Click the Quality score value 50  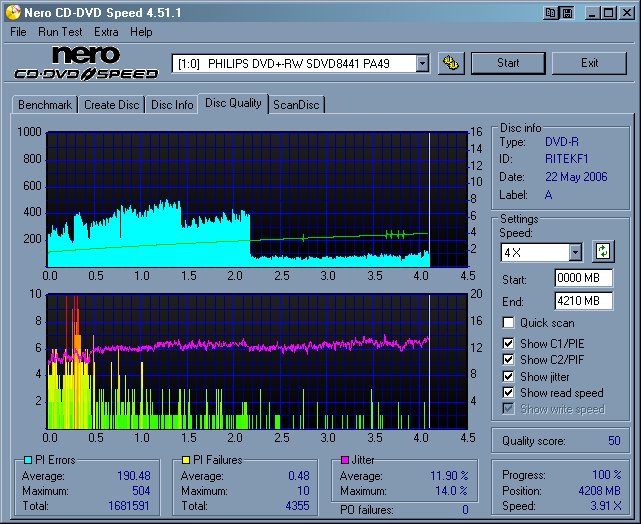(x=614, y=441)
